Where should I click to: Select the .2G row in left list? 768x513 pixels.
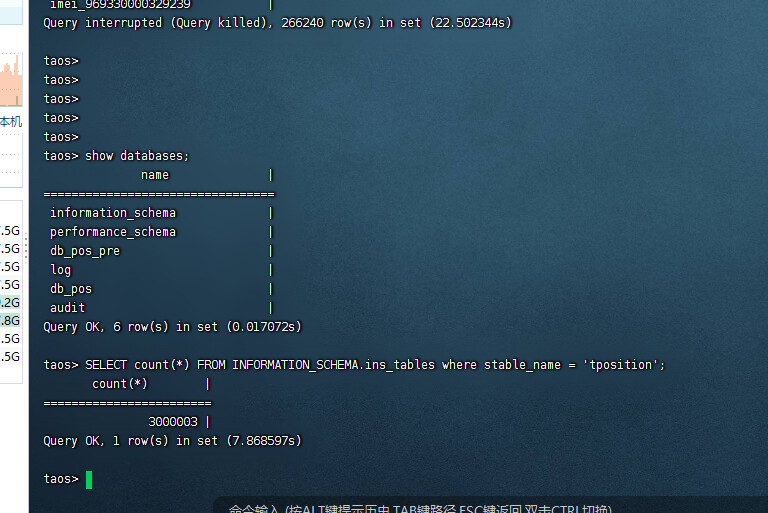click(x=10, y=302)
